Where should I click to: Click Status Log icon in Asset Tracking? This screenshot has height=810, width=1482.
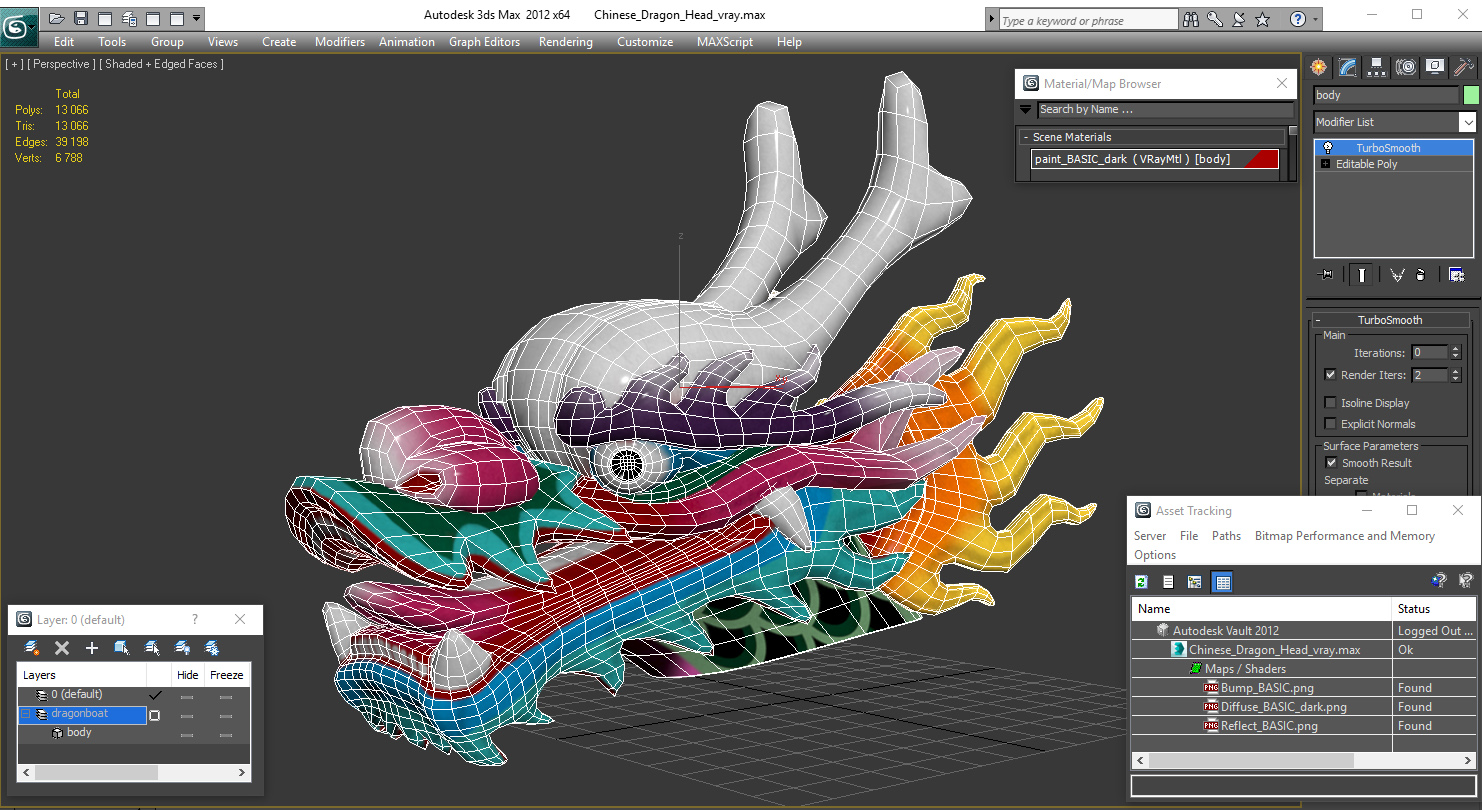[x=1167, y=581]
